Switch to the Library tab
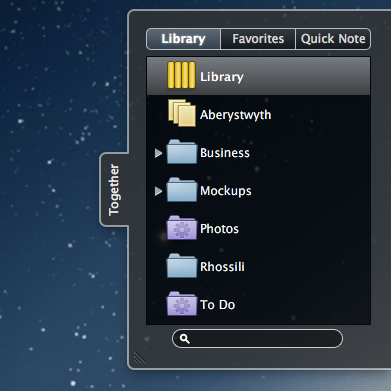This screenshot has height=391, width=391. tap(183, 39)
